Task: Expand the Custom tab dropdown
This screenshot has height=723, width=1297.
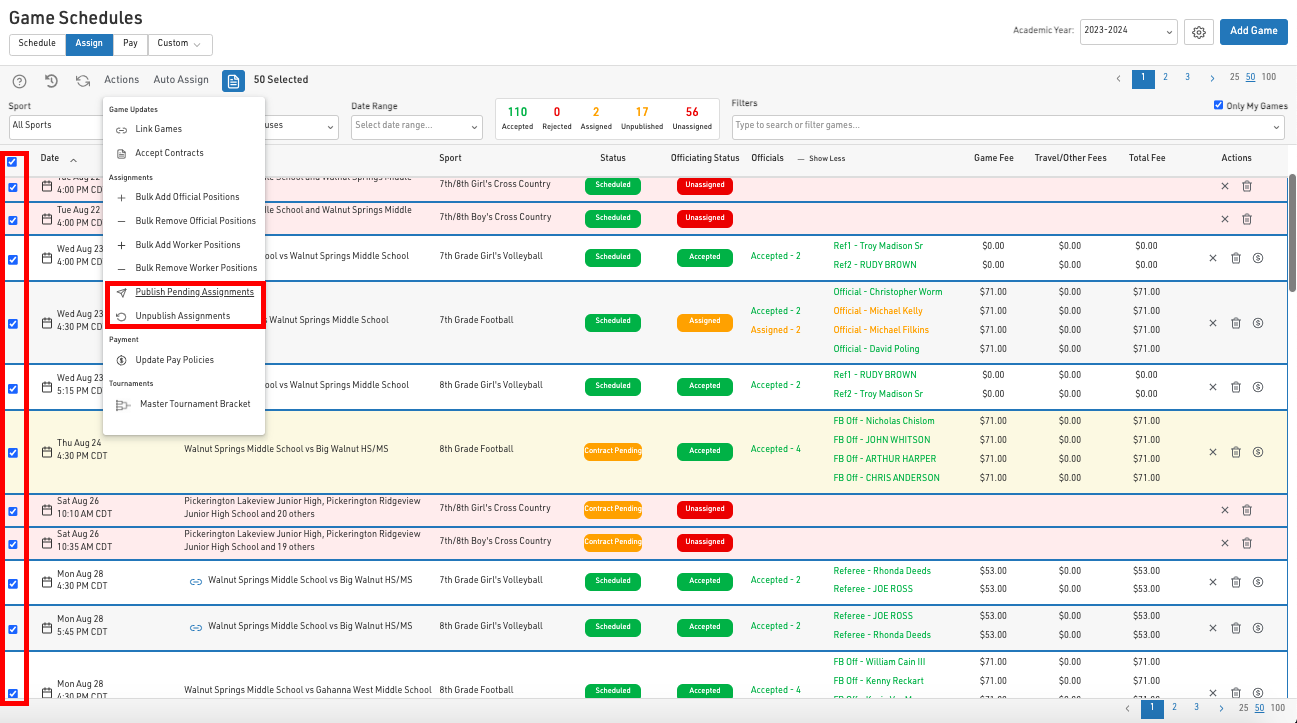Action: (180, 44)
